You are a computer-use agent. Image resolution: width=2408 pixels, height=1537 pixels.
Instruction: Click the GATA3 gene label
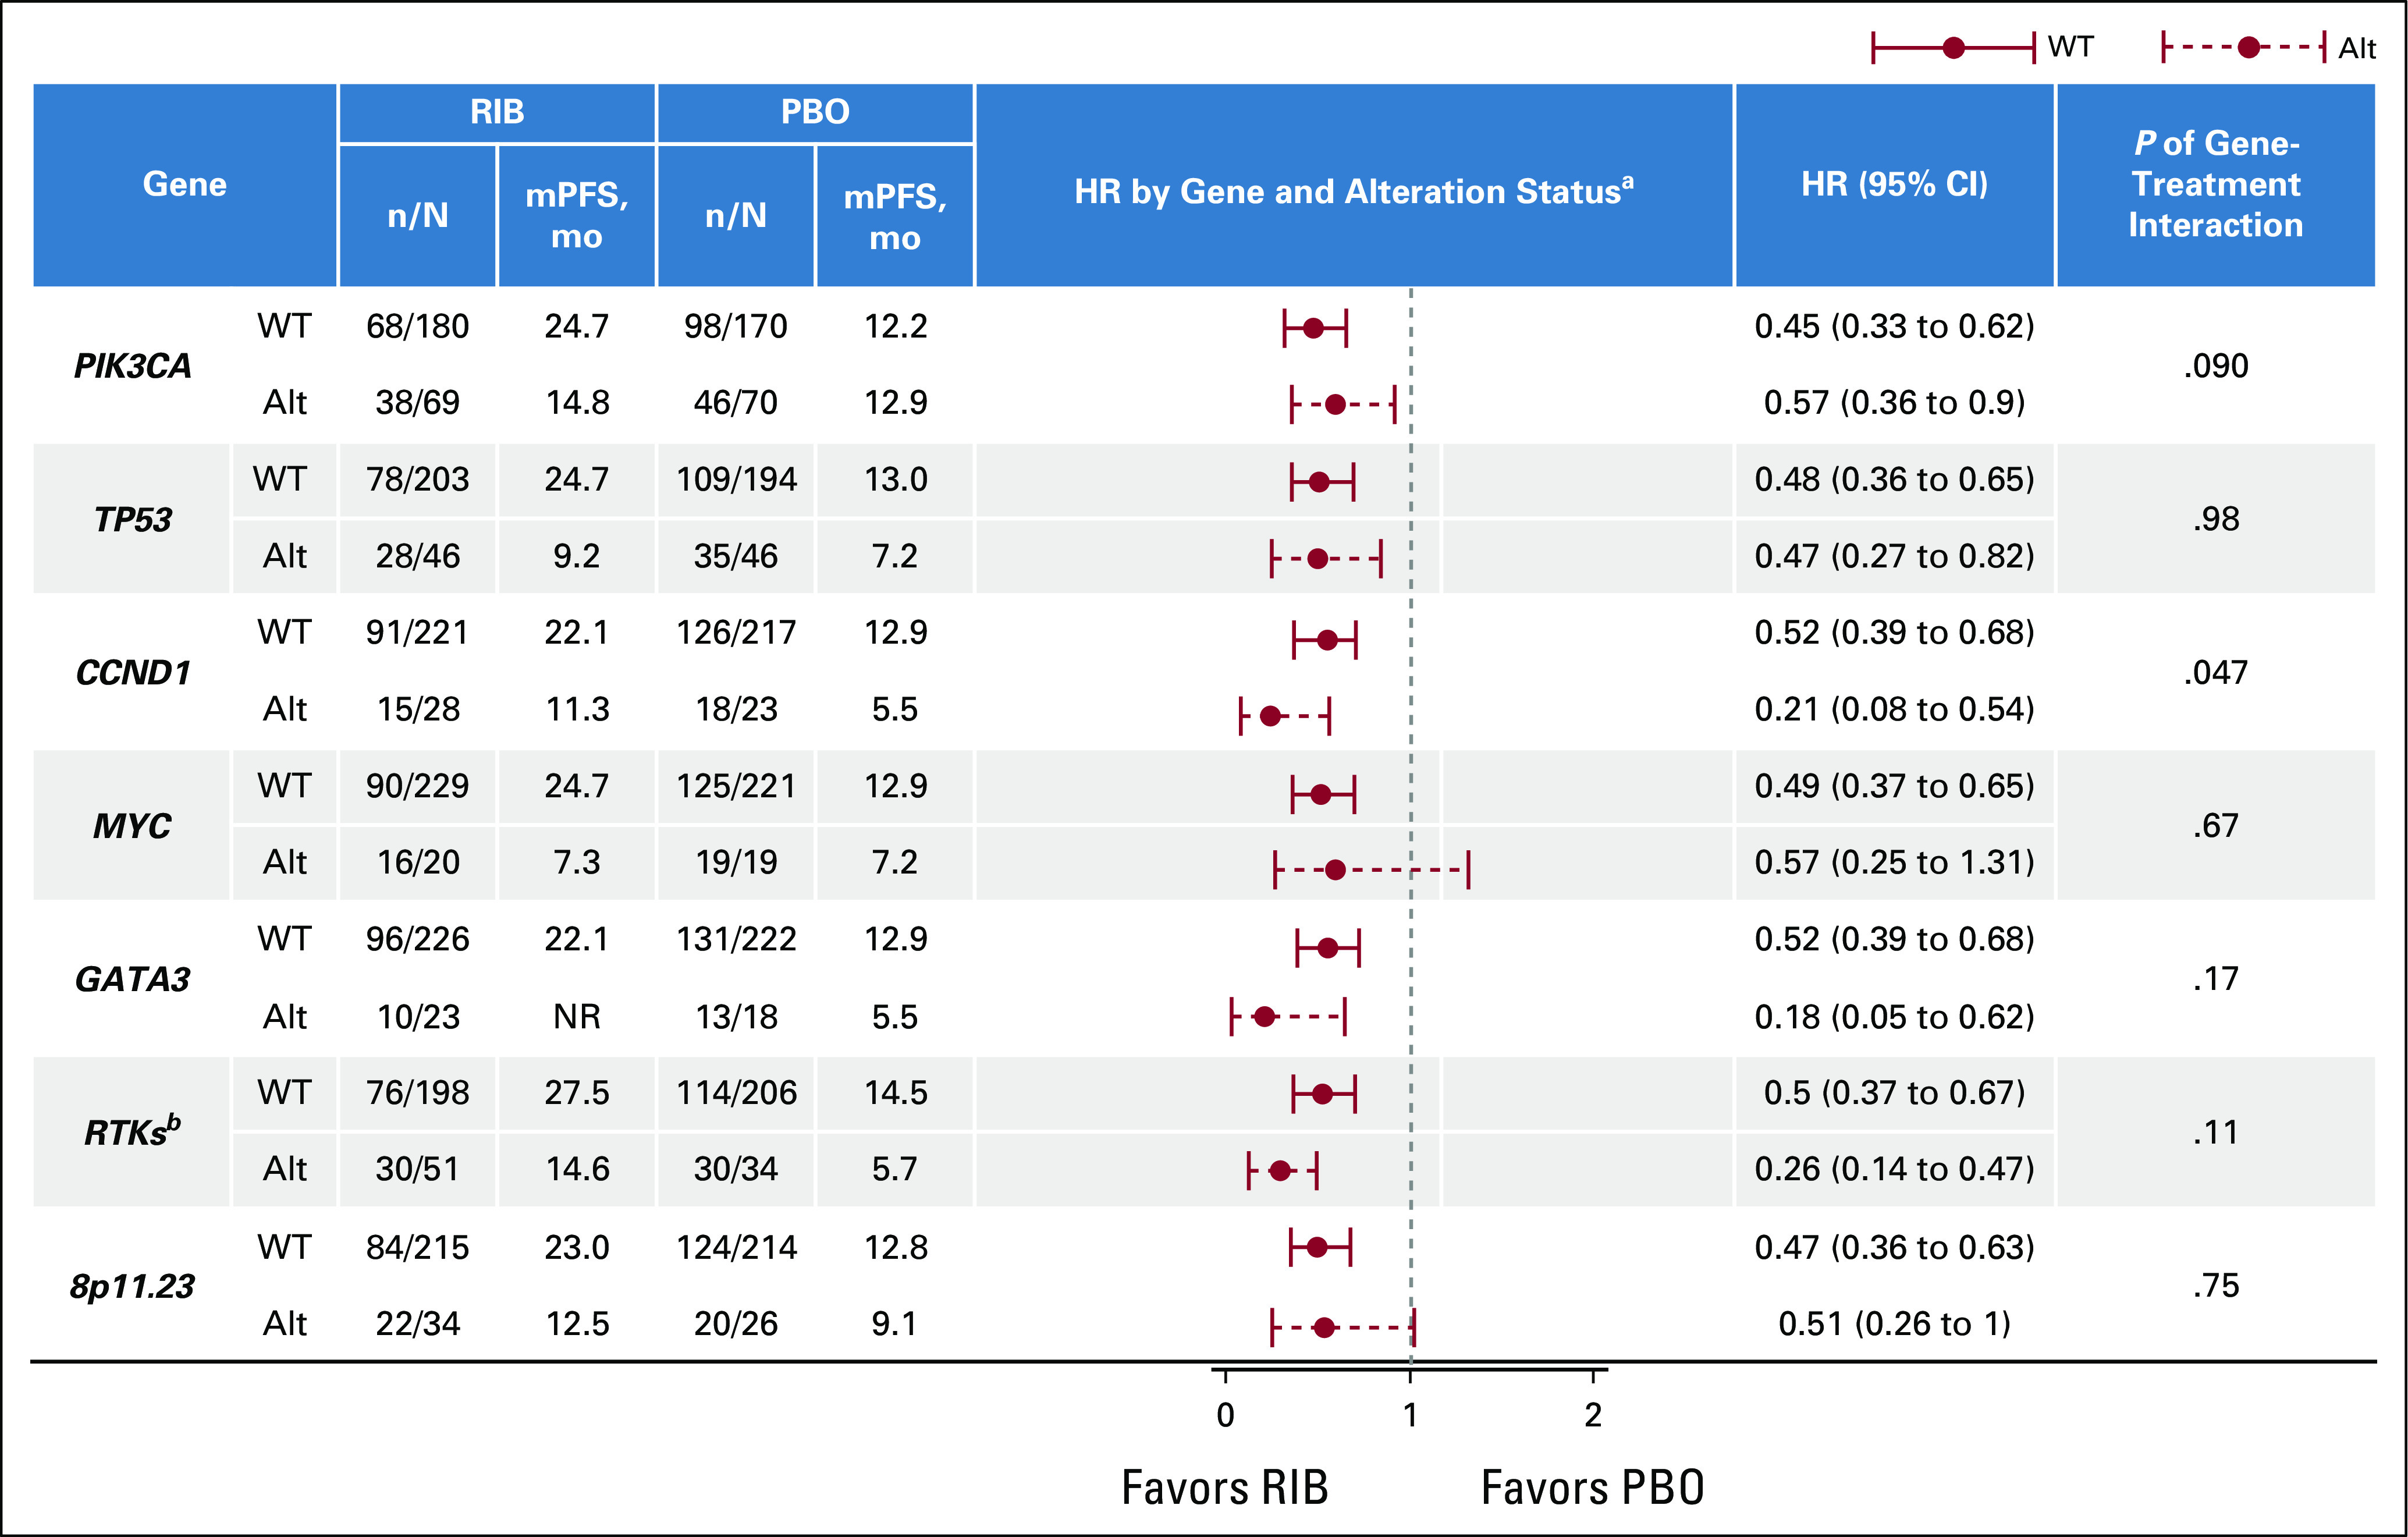click(133, 979)
